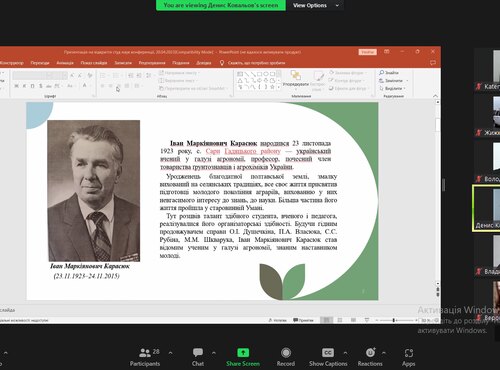Select the triangle shape in the shapes gallery
The width and height of the screenshot is (500, 370).
point(240,80)
